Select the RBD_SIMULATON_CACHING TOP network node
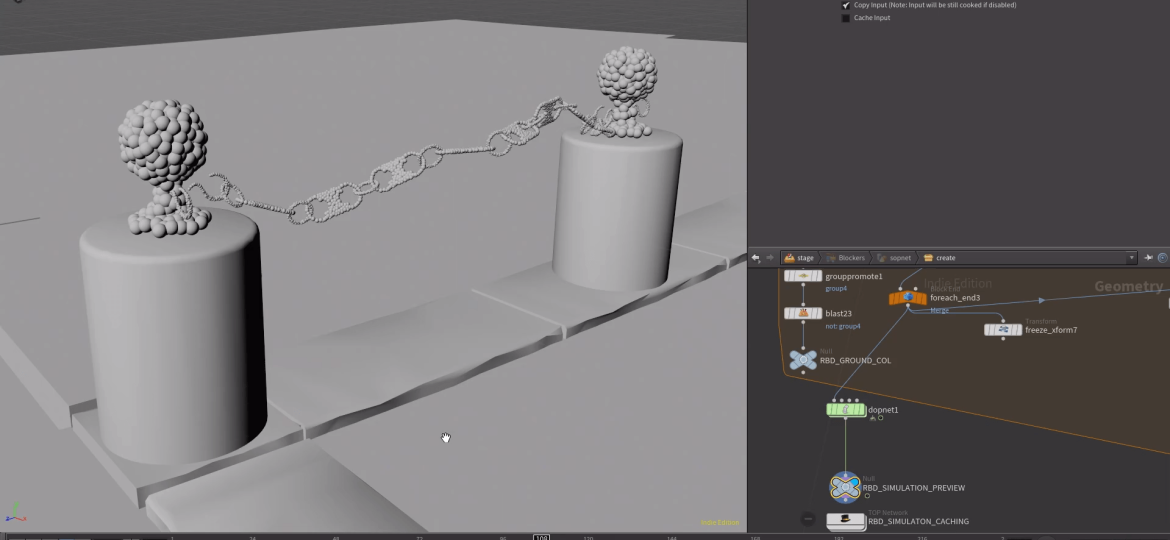This screenshot has width=1170, height=540. [846, 520]
